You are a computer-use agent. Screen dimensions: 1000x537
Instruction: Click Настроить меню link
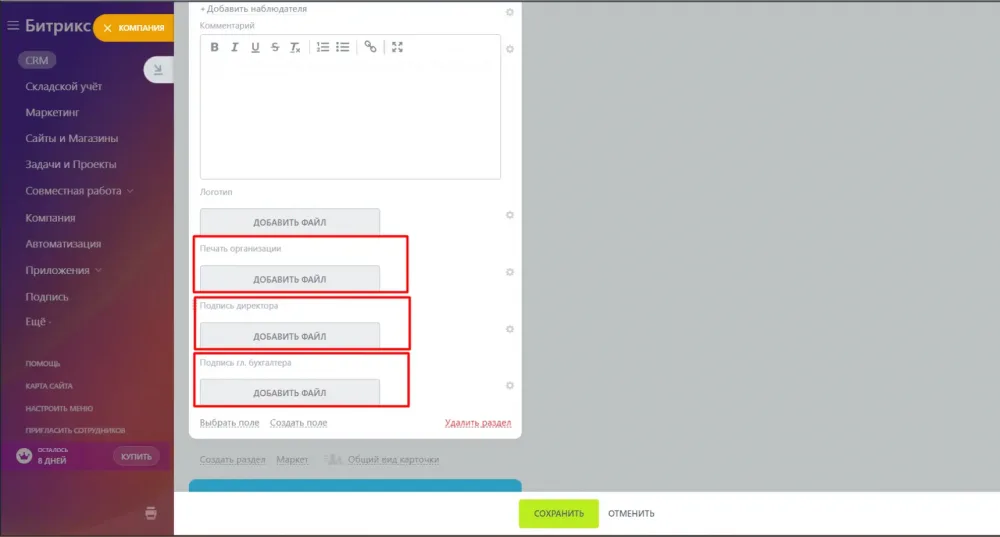tap(59, 408)
